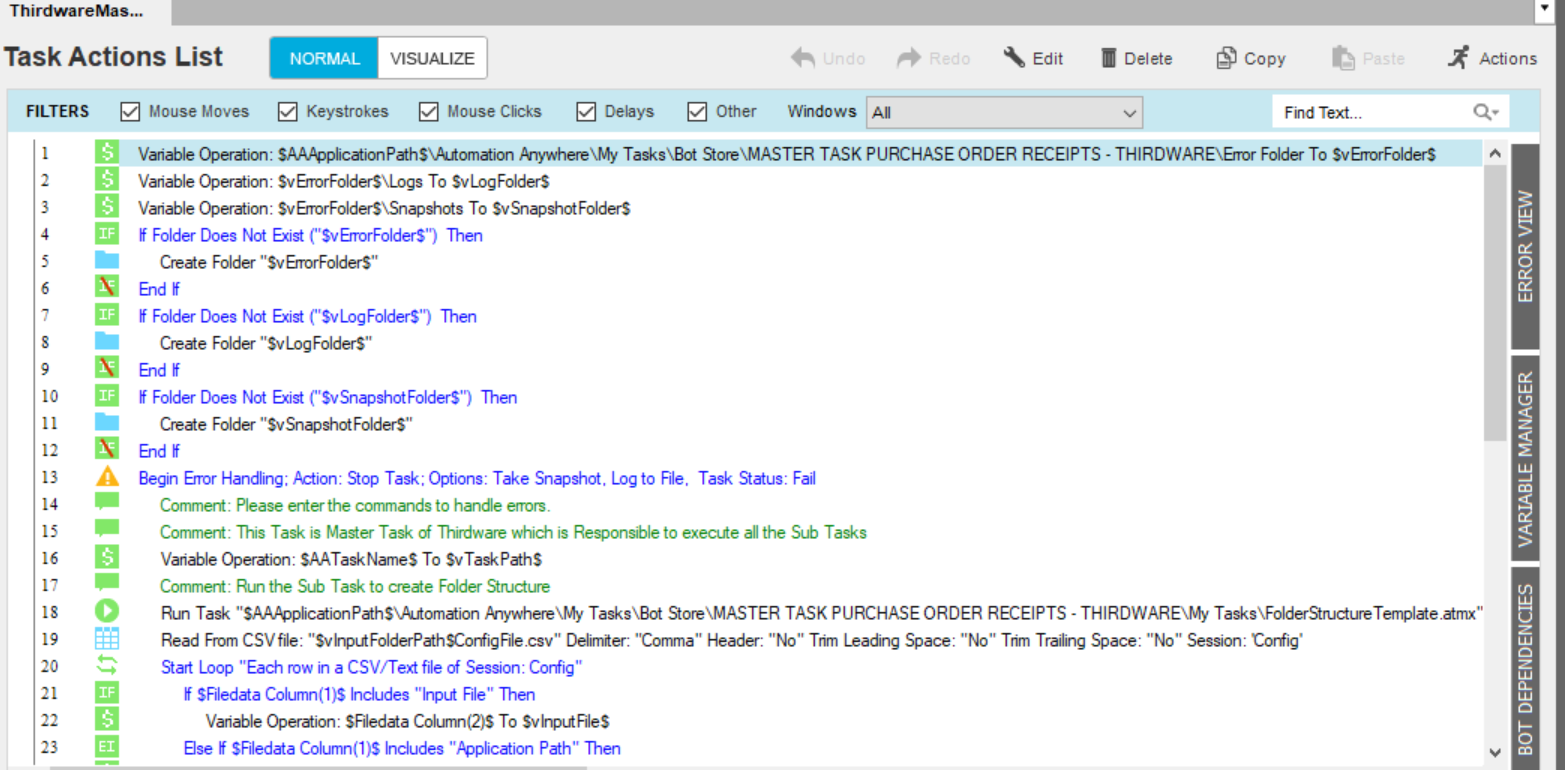Select the error handling warning icon on line 13
Image resolution: width=1565 pixels, height=770 pixels.
(107, 477)
